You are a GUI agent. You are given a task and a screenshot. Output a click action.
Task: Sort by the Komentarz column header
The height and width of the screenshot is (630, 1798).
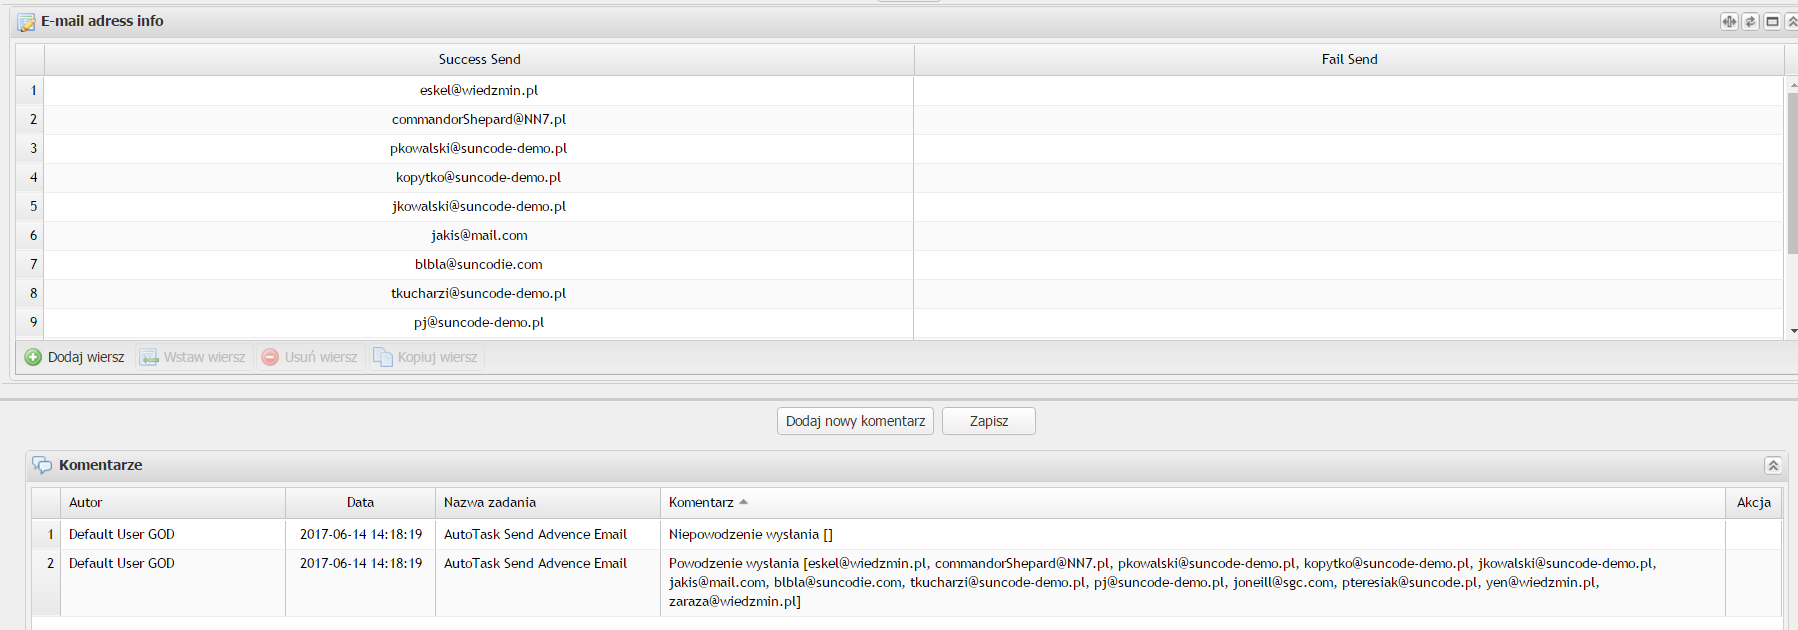[701, 502]
